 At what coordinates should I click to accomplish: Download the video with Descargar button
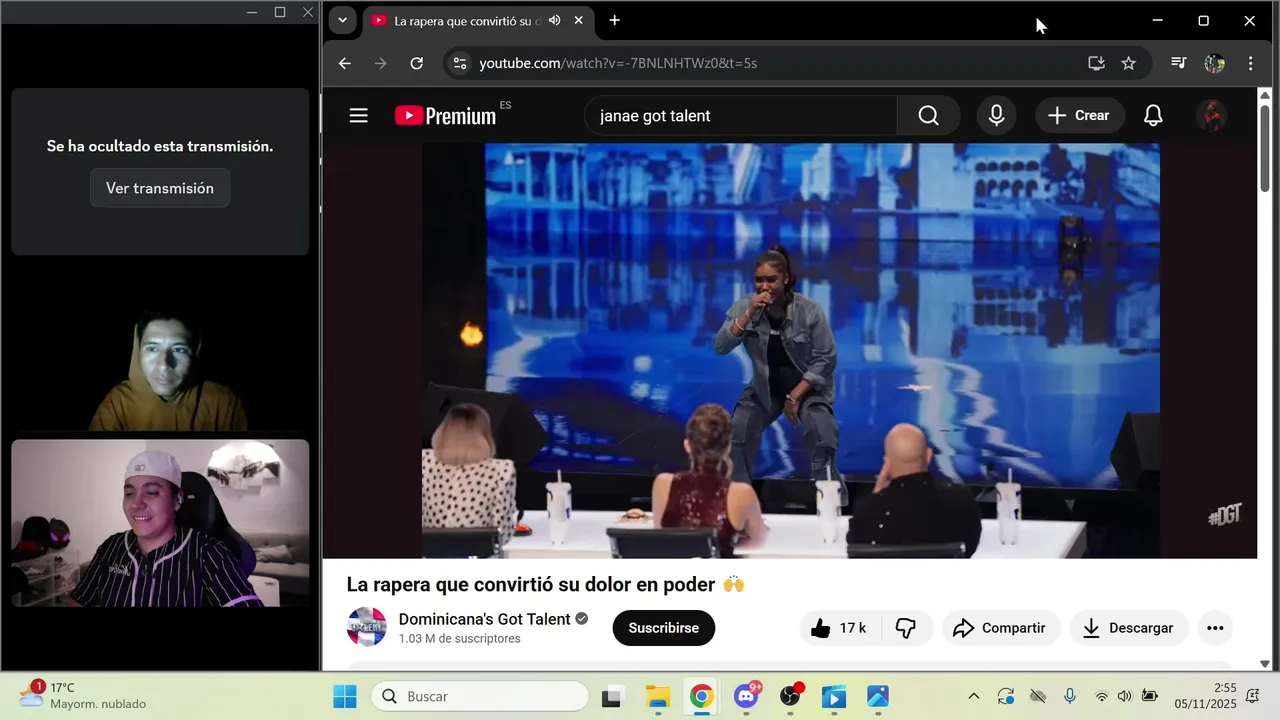point(1129,628)
